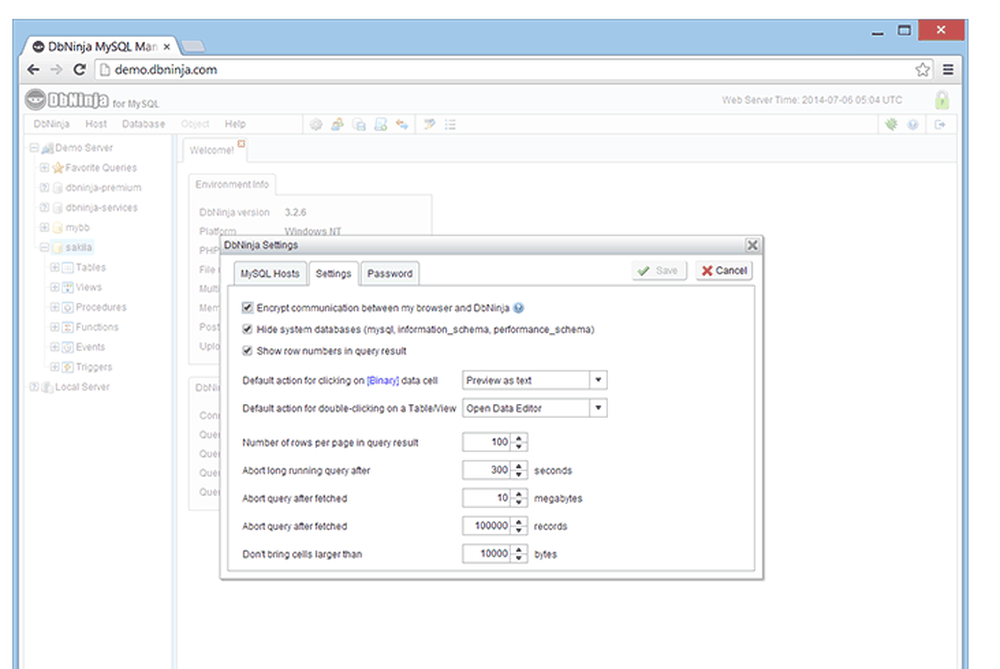Click the two-arrows transfer toolbar icon
The image size is (1000, 669).
402,124
